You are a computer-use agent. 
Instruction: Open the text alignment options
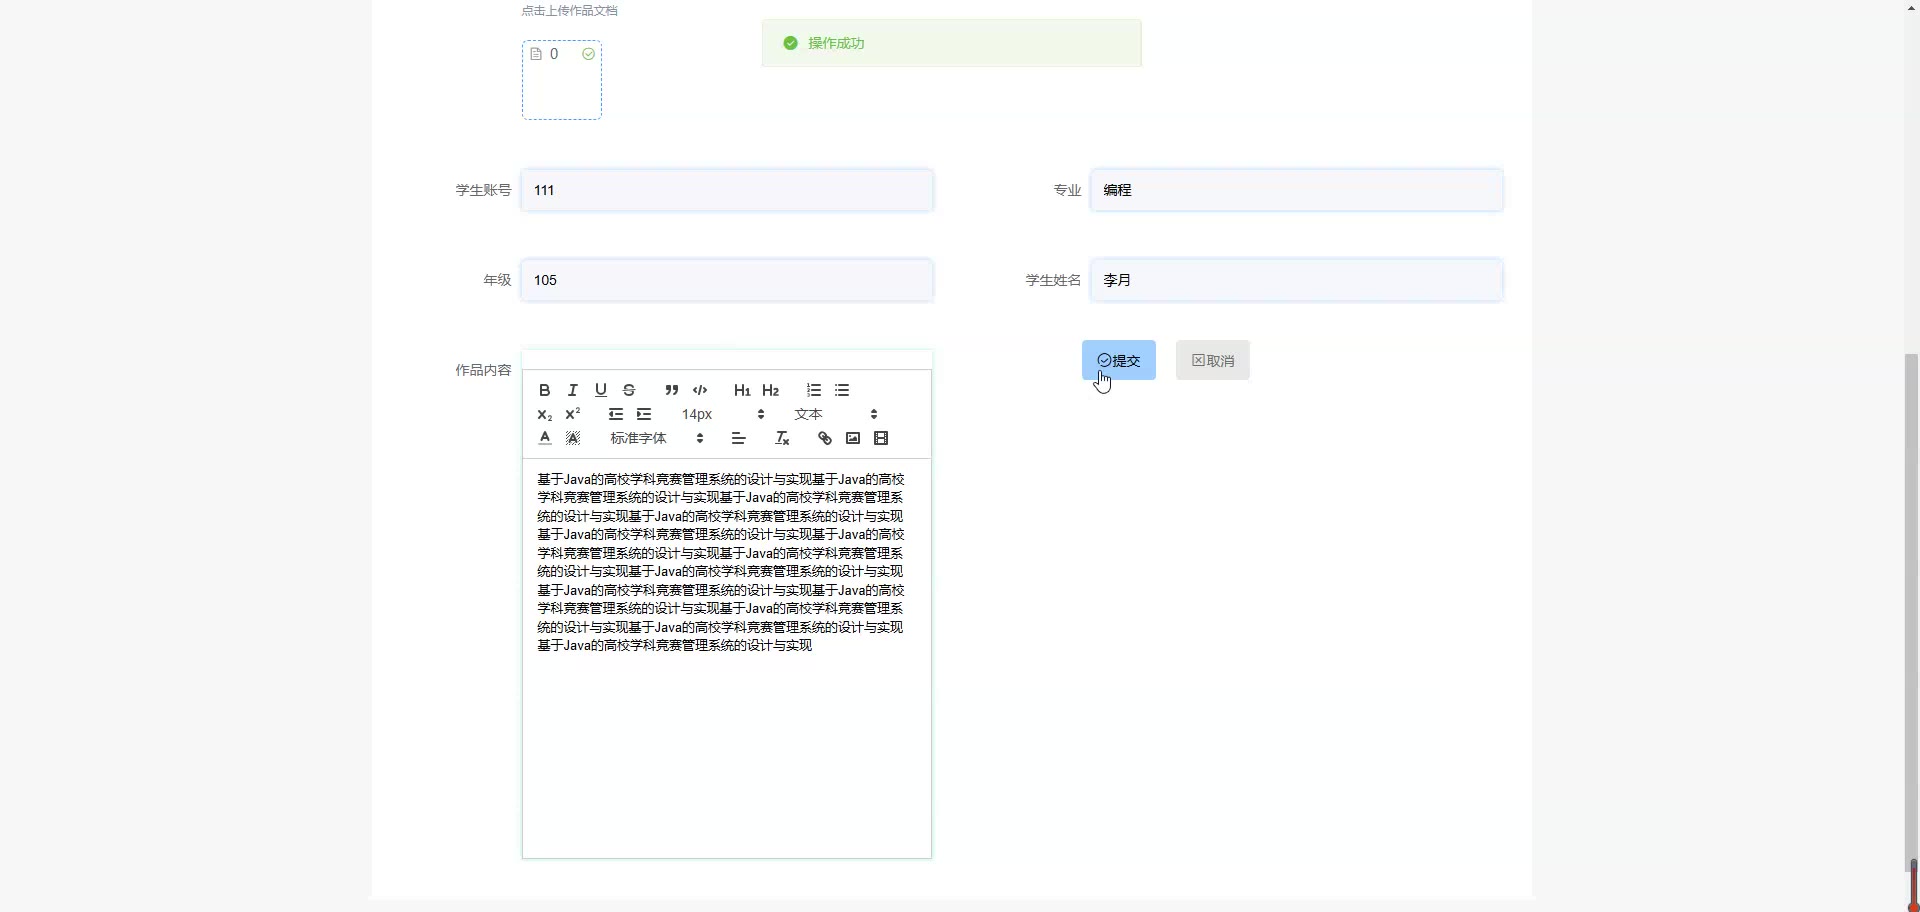click(x=739, y=438)
